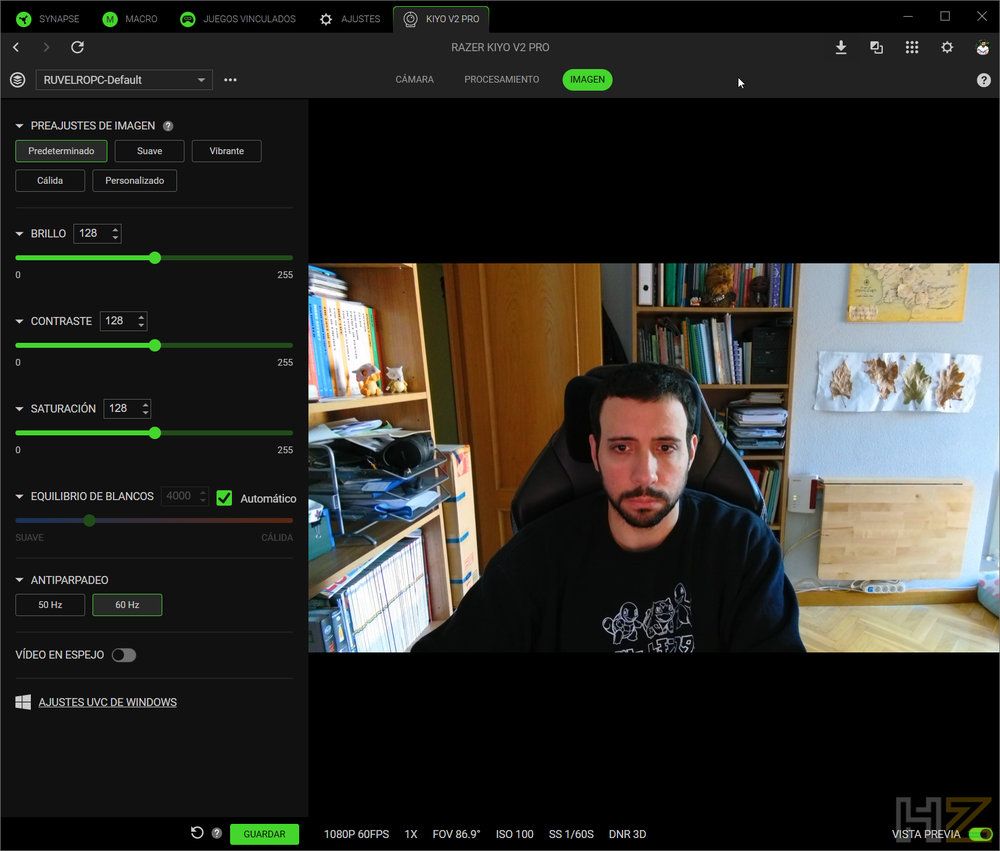Select the Predeterminado preset
1000x851 pixels.
(x=61, y=151)
